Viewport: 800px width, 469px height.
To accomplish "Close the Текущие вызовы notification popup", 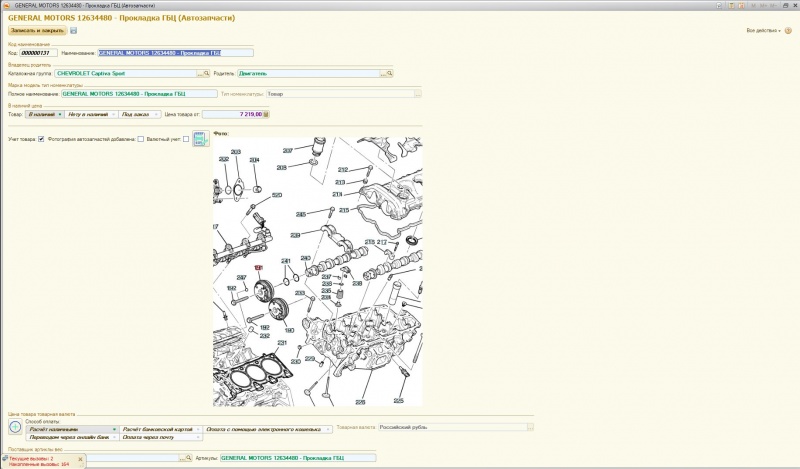I will pos(80,459).
